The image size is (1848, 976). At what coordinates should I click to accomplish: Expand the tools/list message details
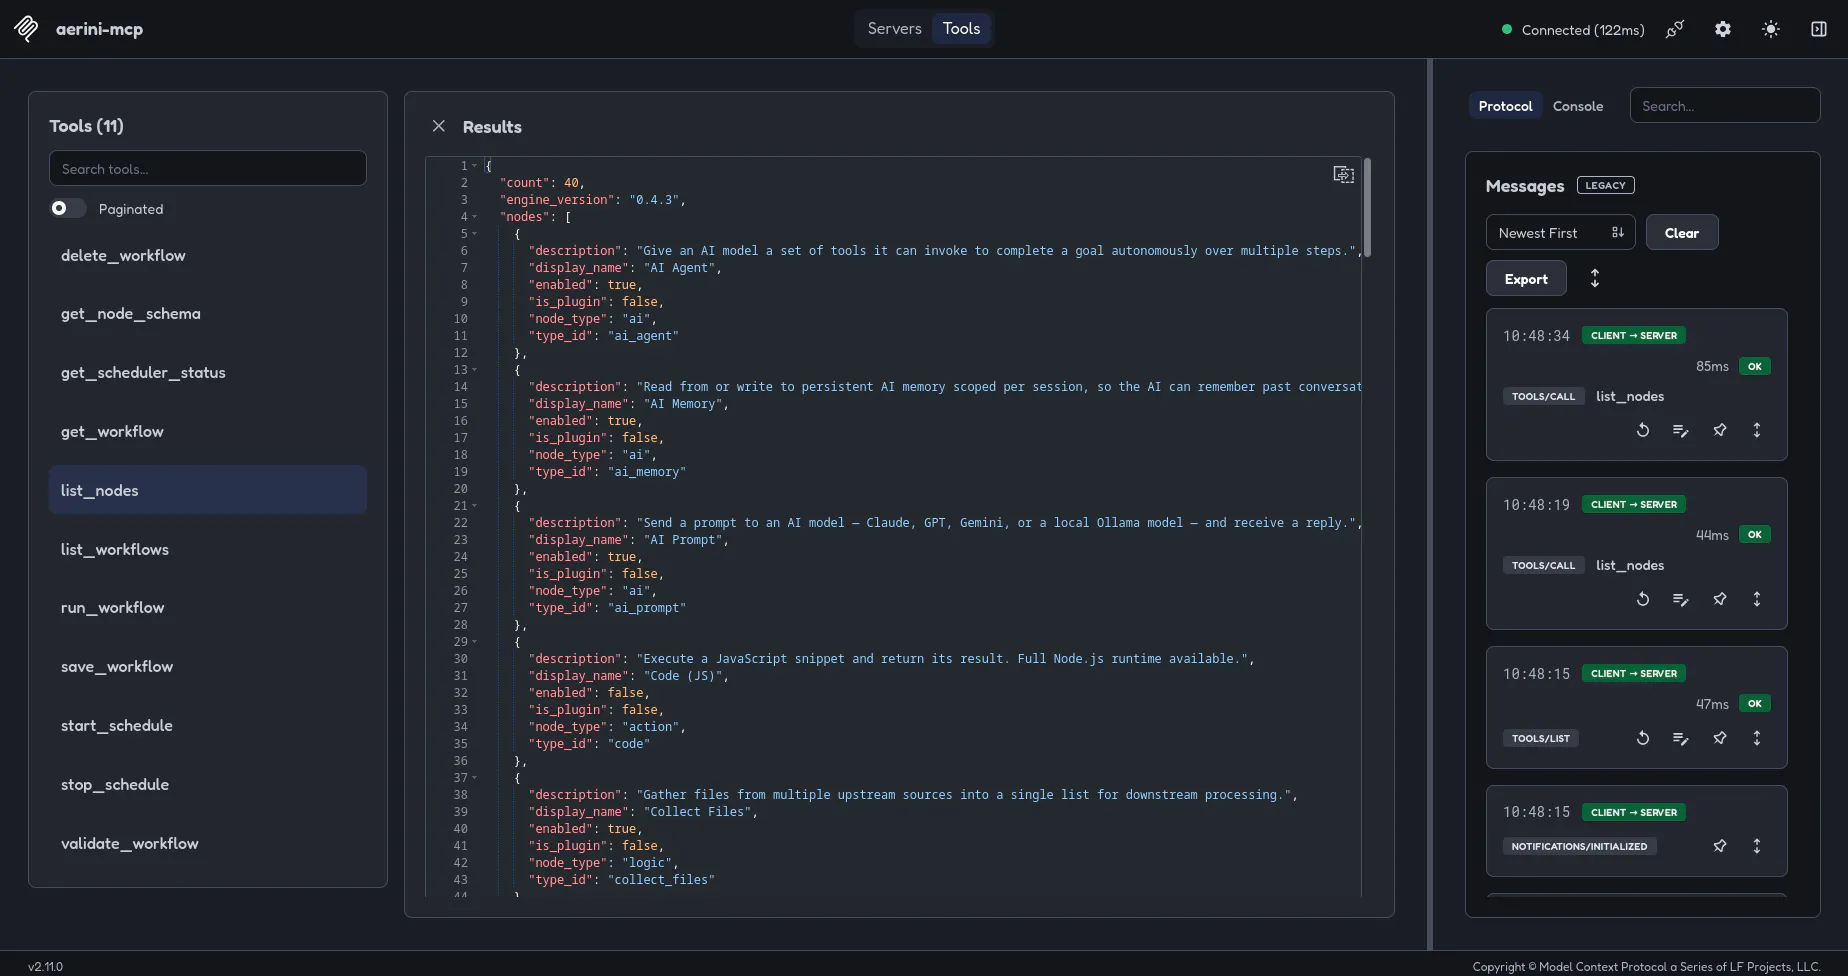click(1757, 738)
